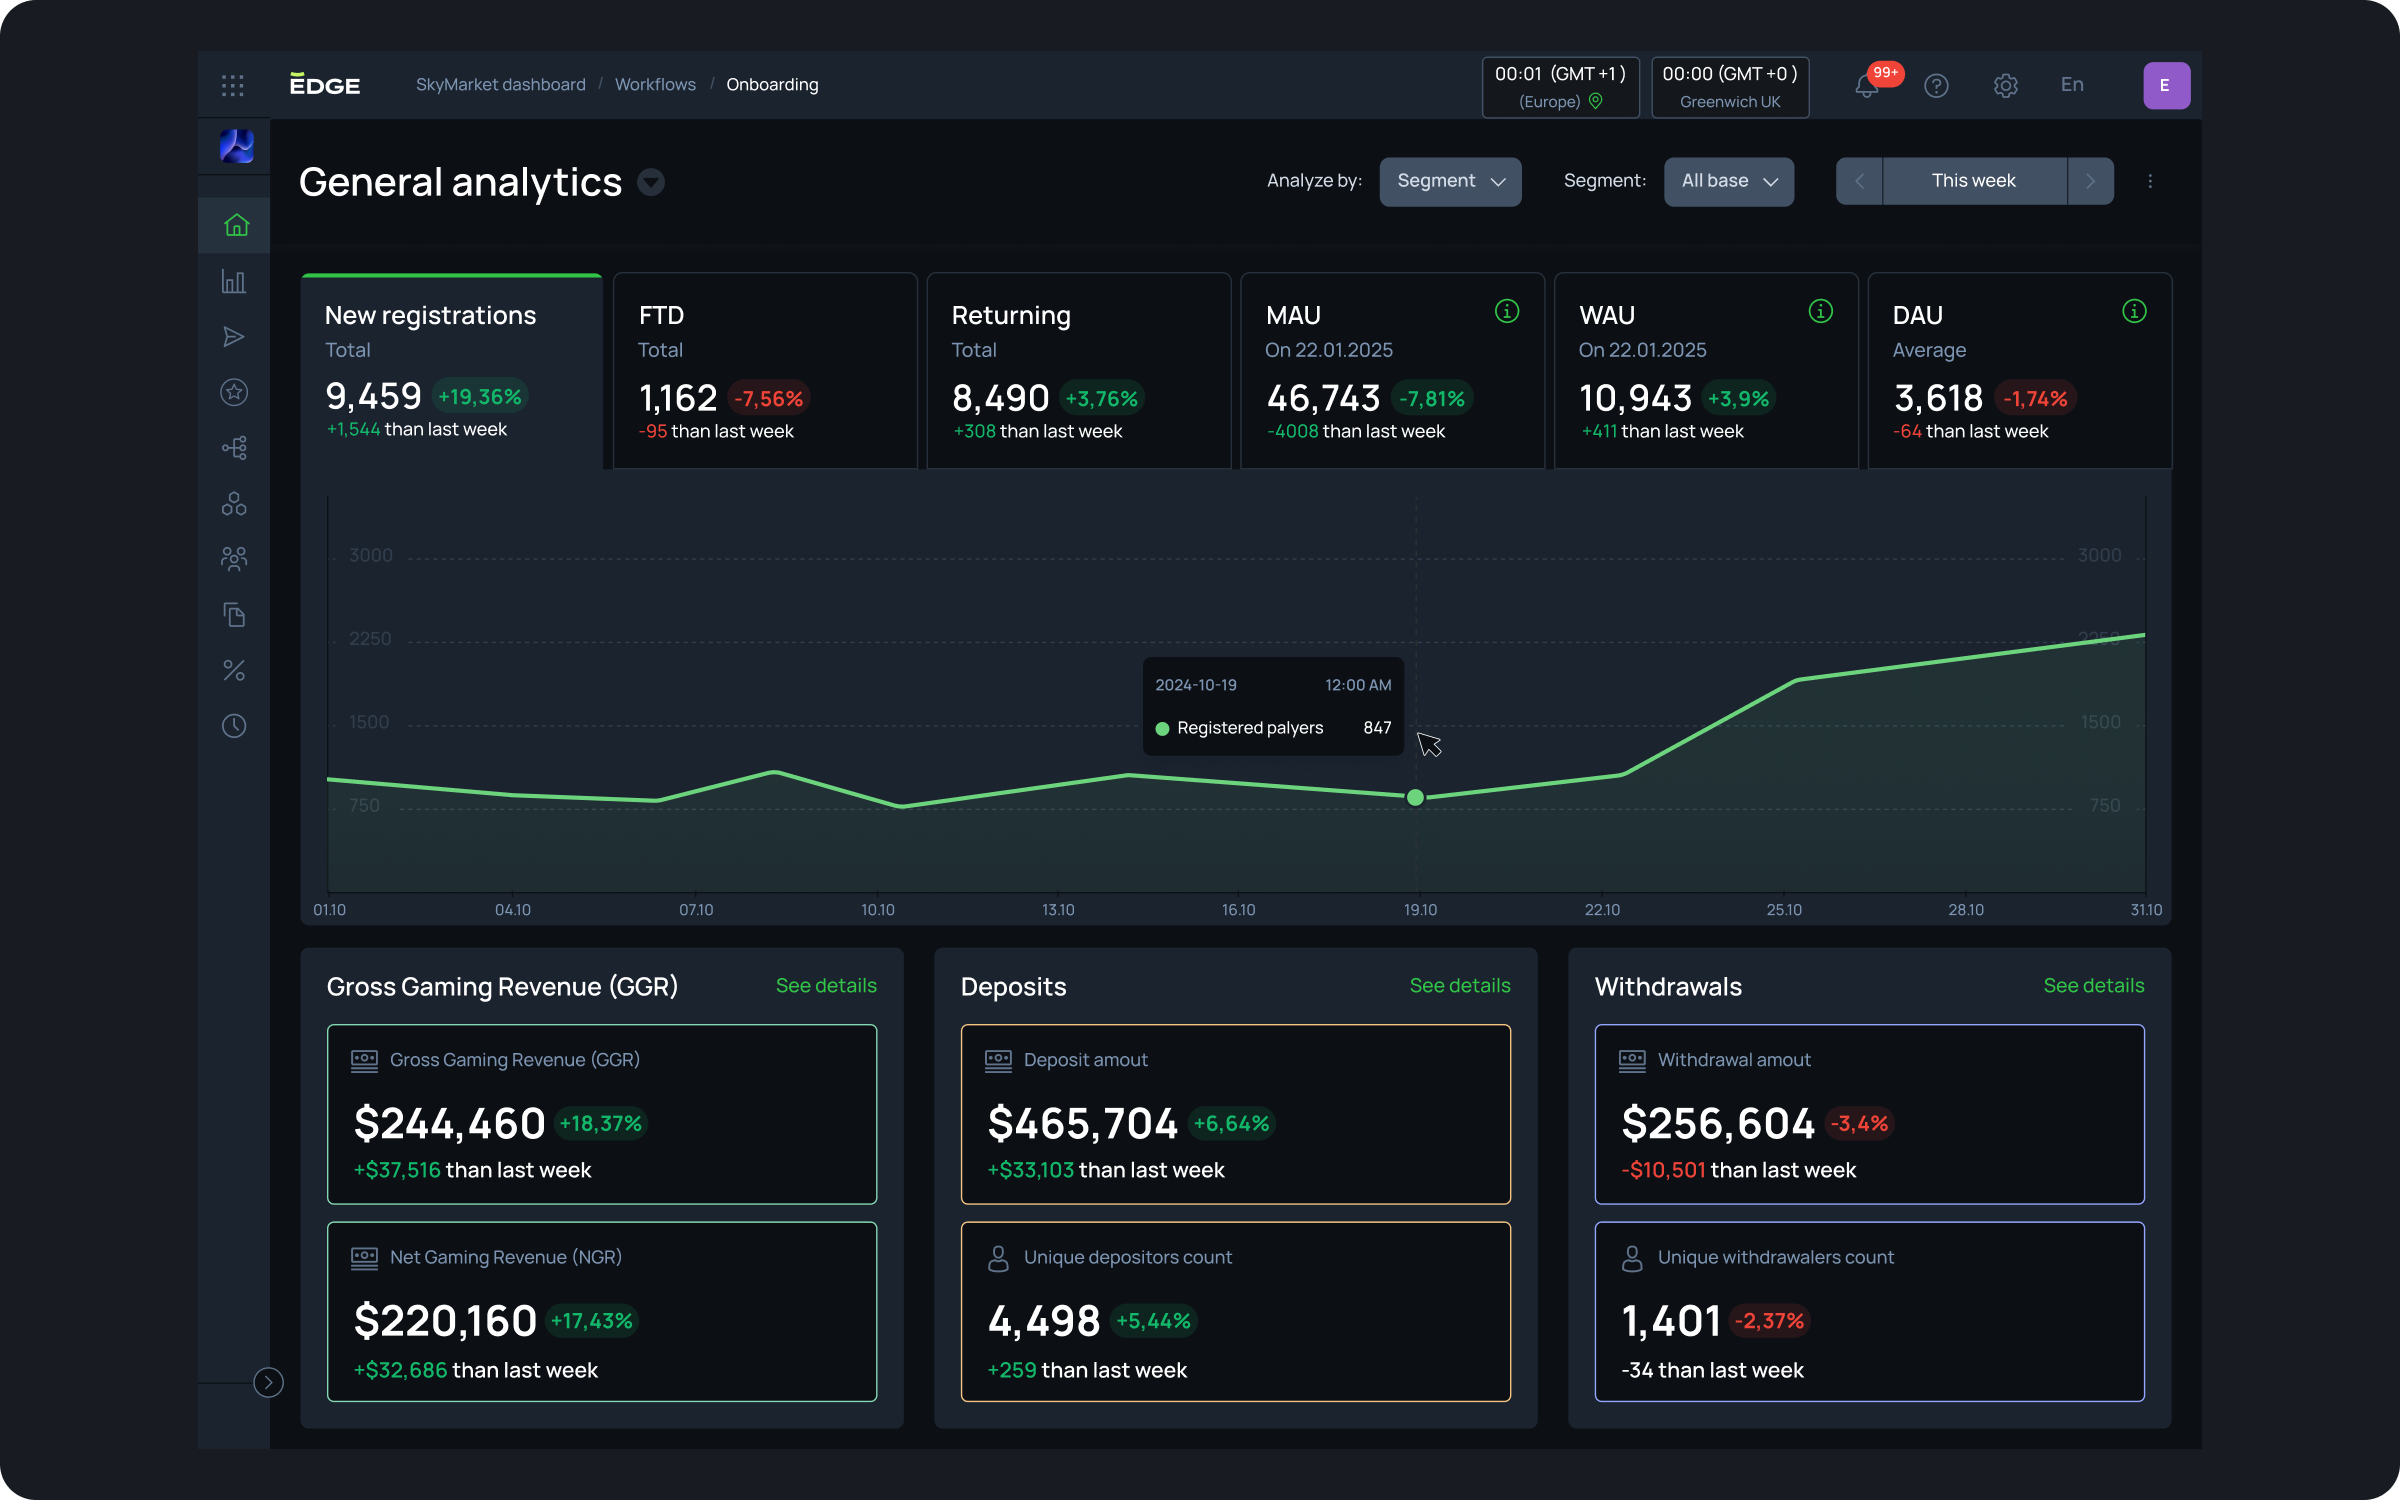Open the Workflows breadcrumb link
2400x1500 pixels.
coord(655,85)
